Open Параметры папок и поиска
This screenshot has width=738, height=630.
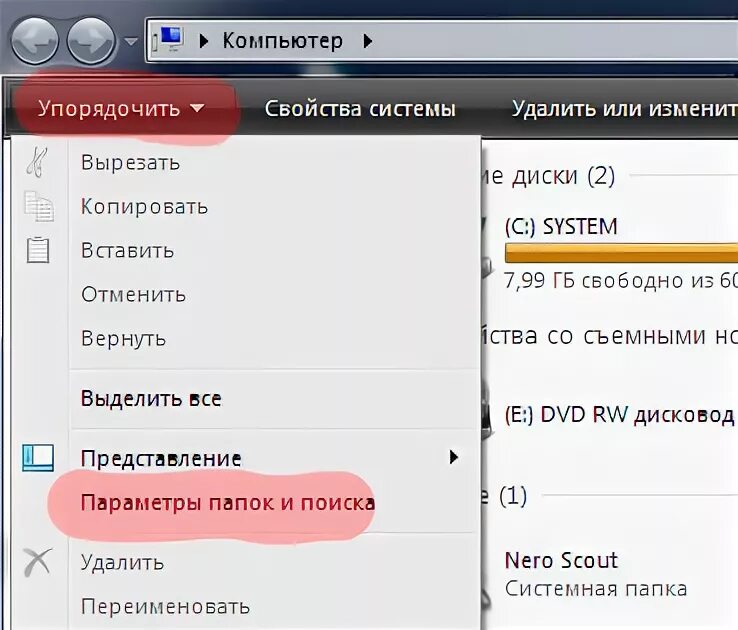(228, 503)
